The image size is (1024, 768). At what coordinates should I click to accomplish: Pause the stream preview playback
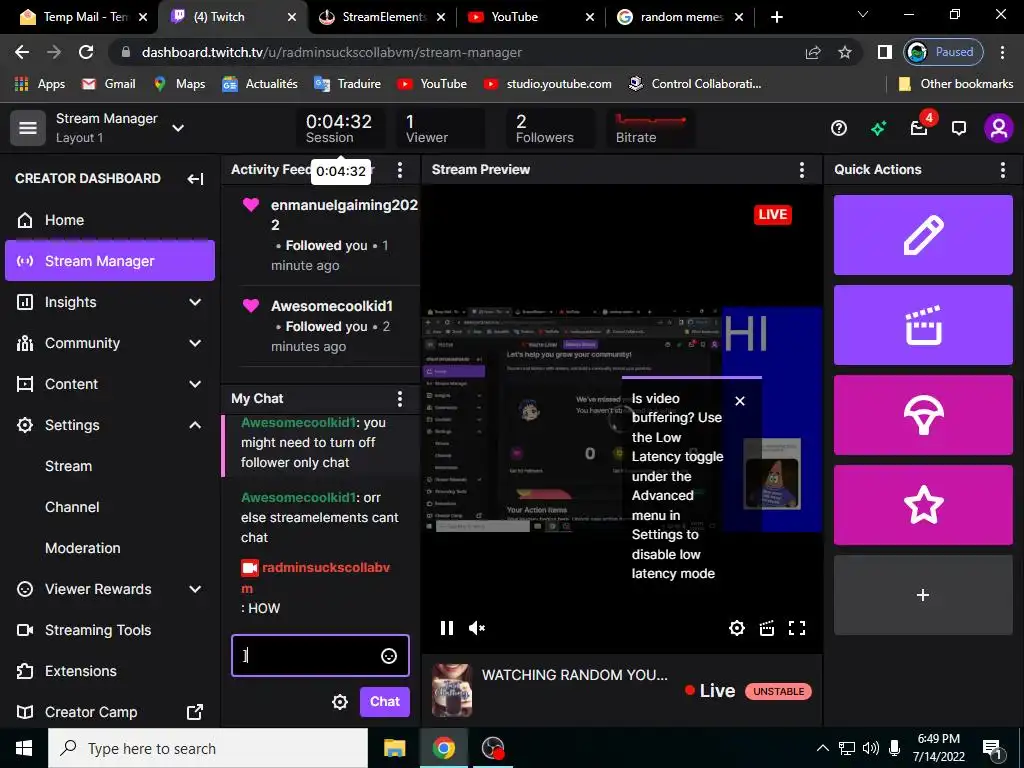[x=447, y=628]
